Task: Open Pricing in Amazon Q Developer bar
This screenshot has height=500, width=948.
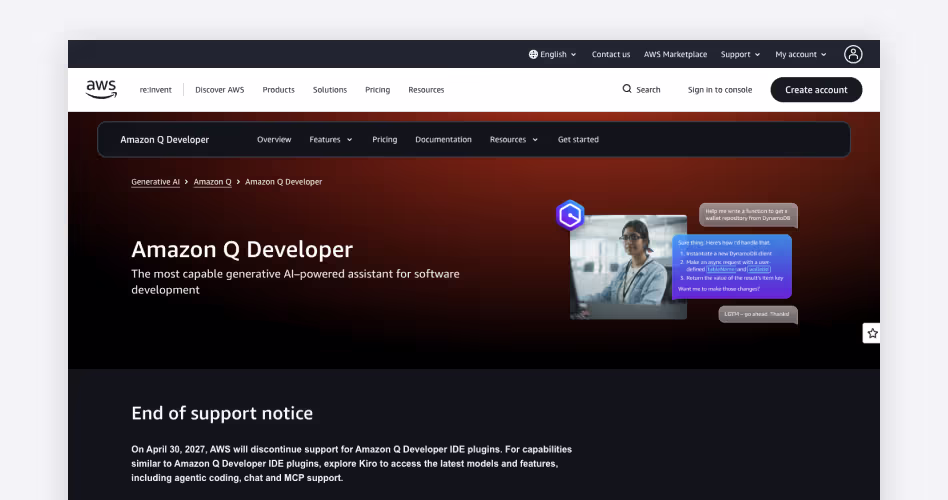Action: click(385, 140)
